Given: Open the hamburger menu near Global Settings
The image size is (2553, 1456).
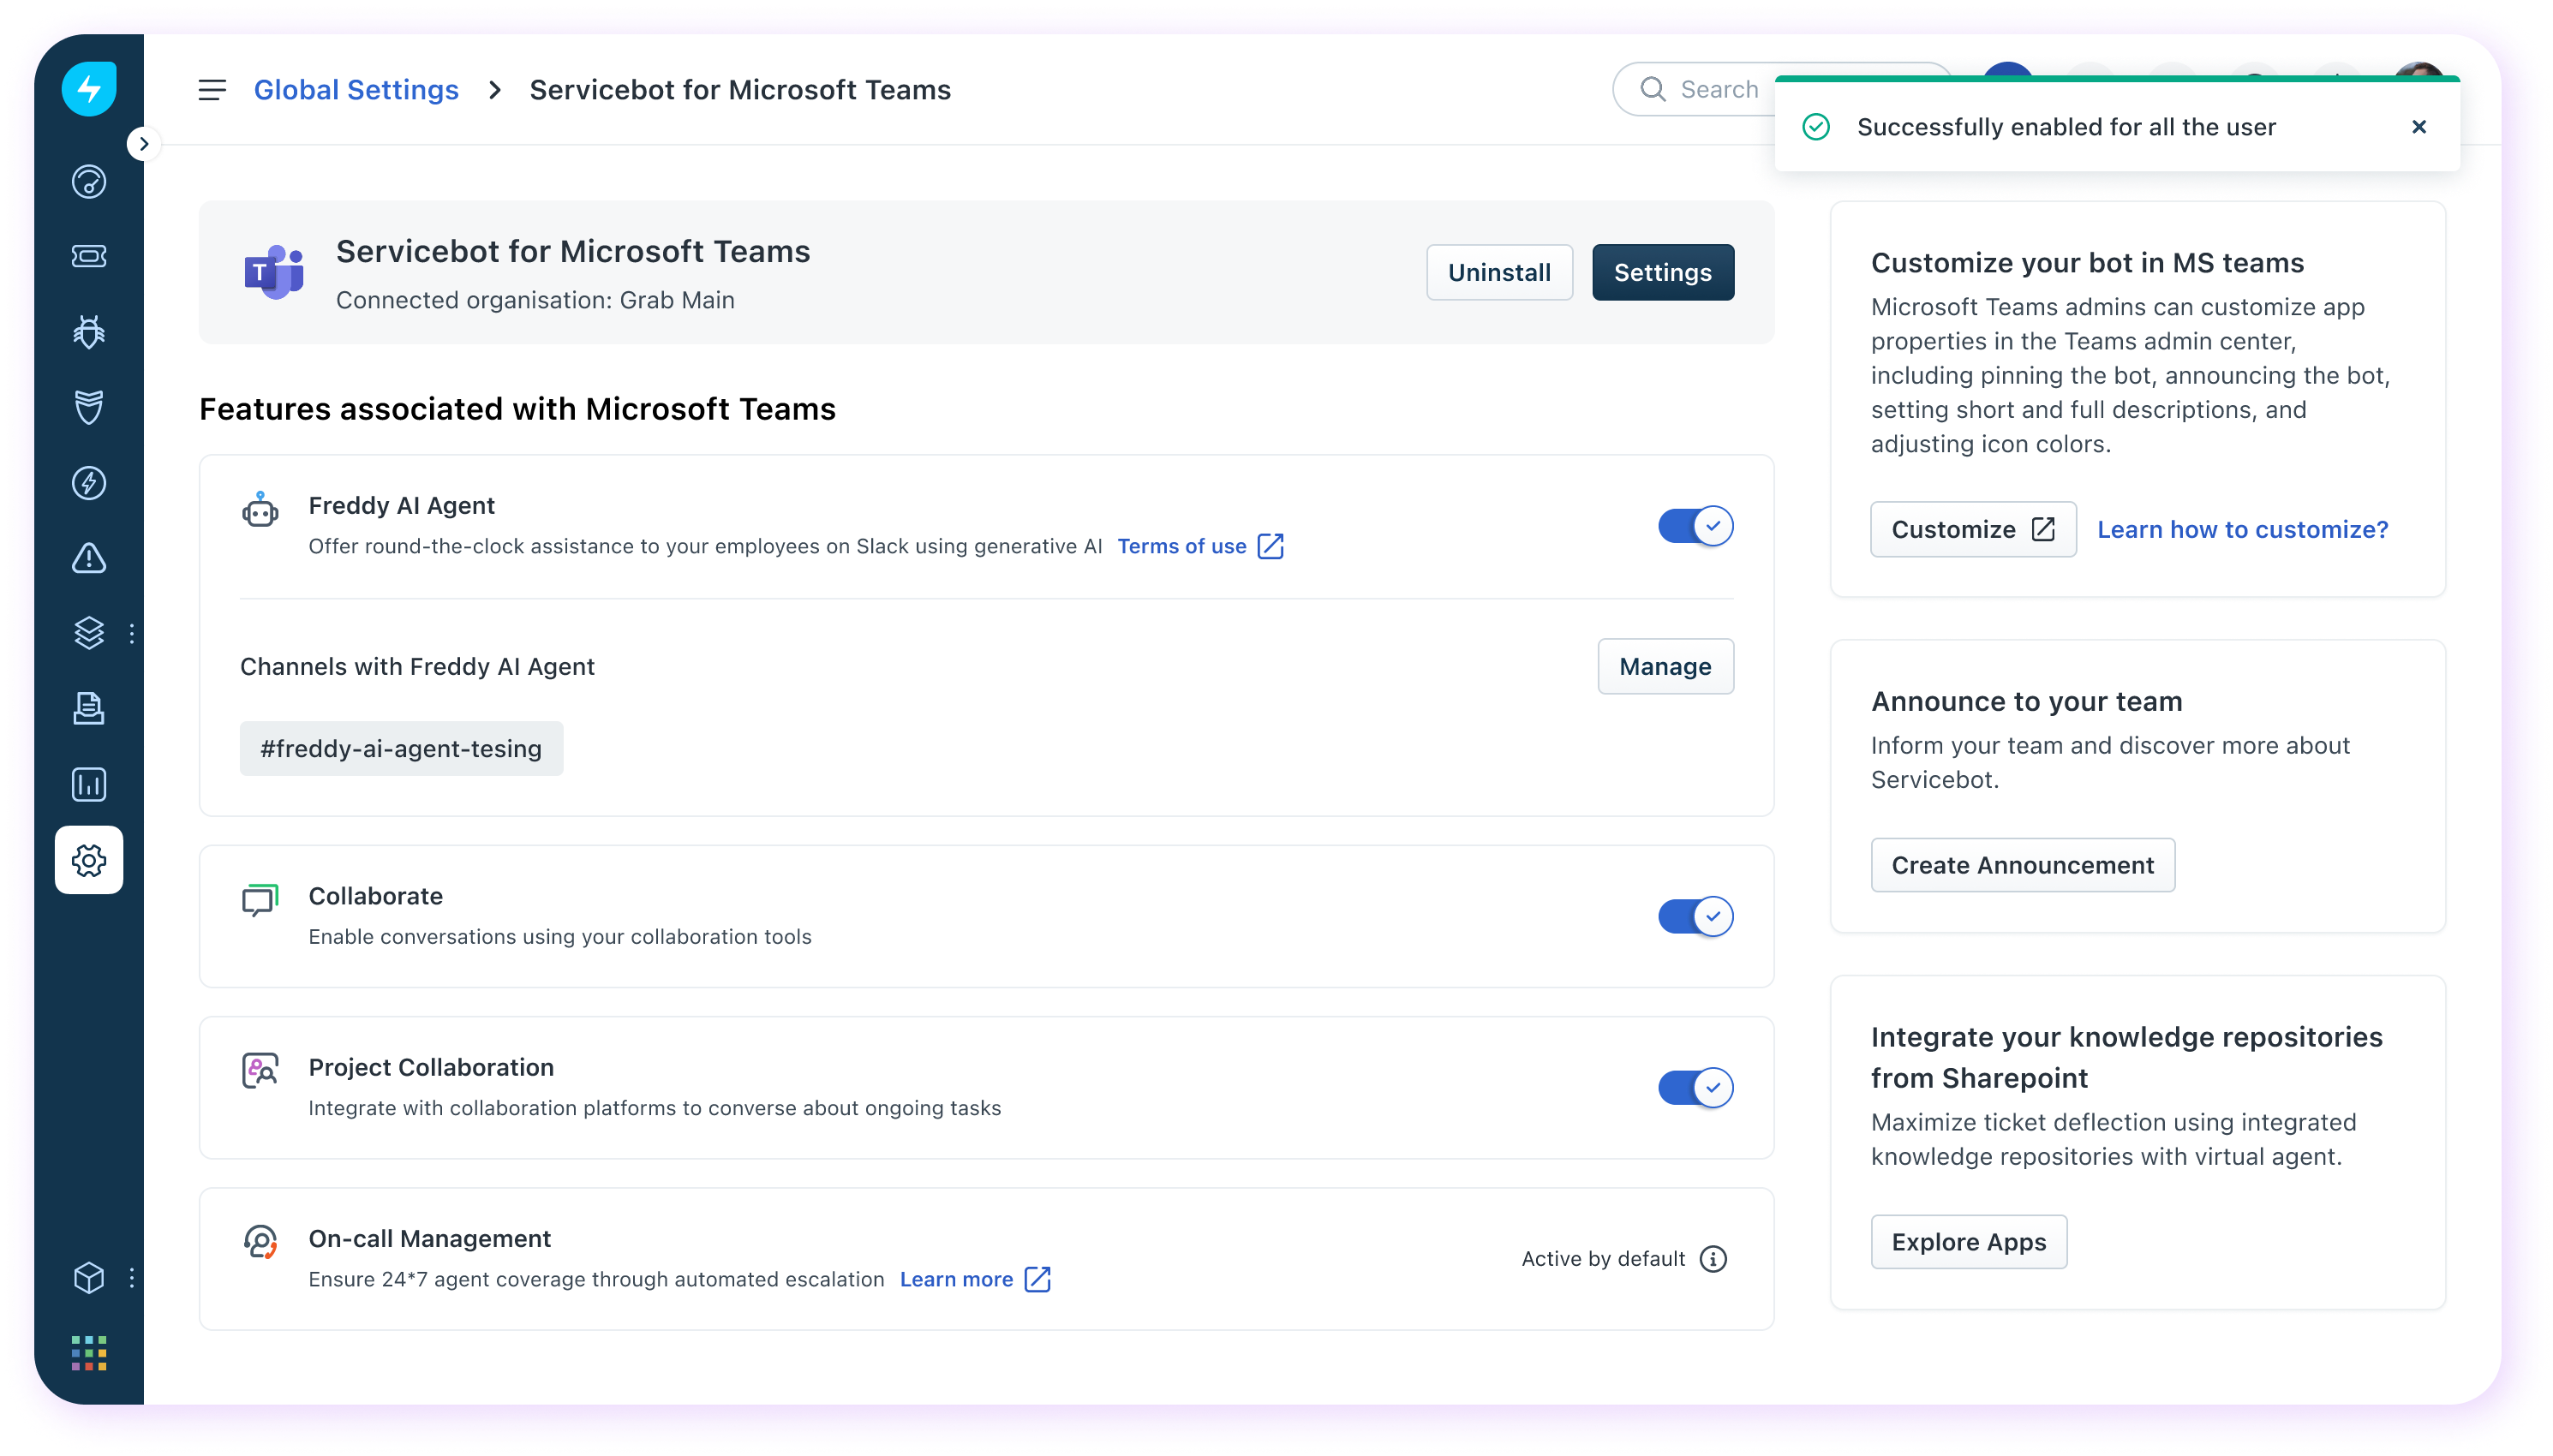Looking at the screenshot, I should pyautogui.click(x=212, y=90).
